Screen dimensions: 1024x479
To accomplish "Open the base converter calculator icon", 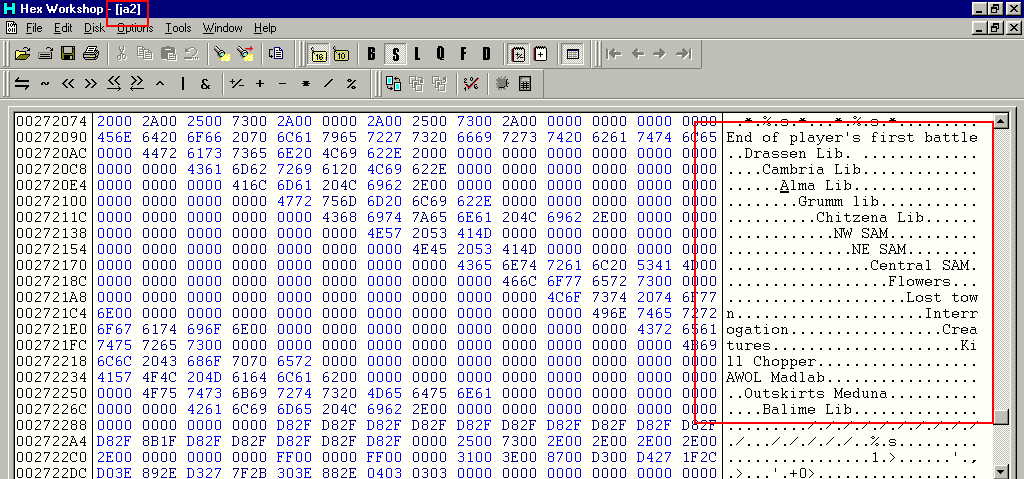I will [524, 84].
